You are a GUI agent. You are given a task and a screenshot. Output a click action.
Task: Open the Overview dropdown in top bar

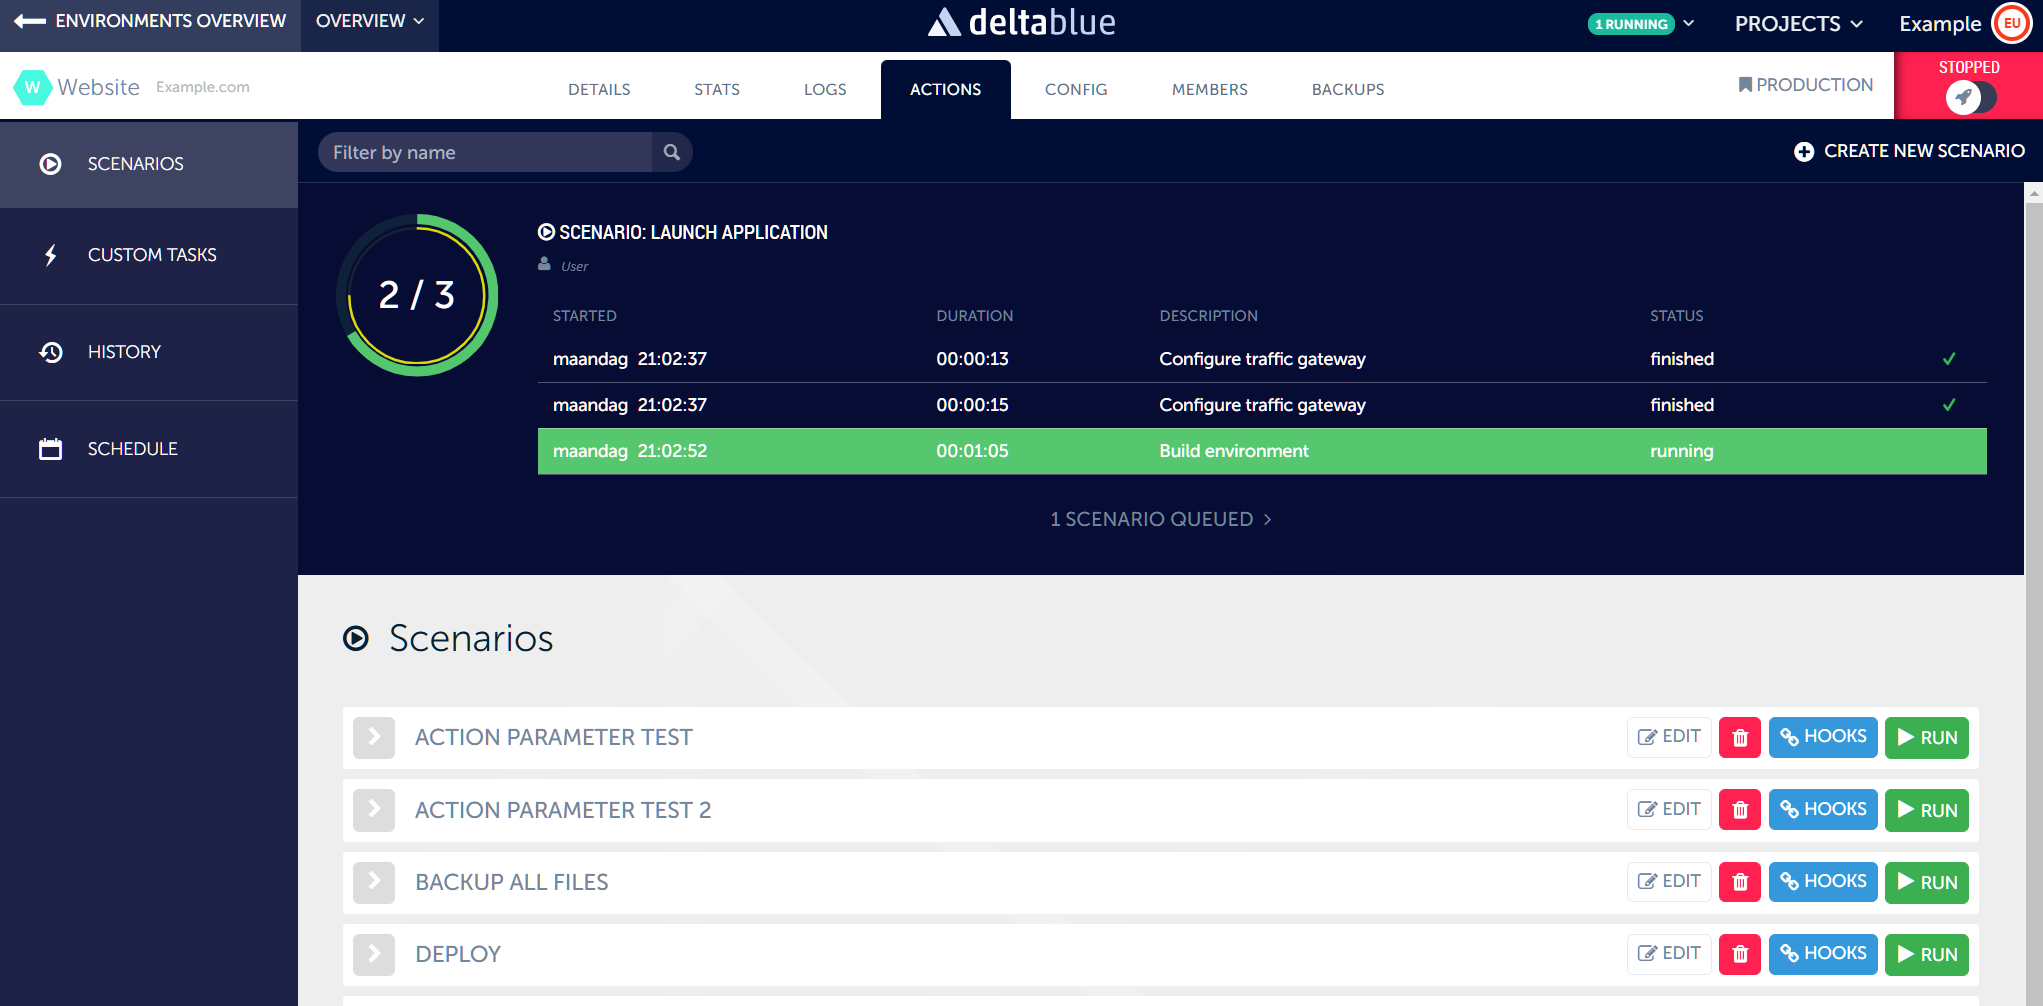[x=369, y=21]
